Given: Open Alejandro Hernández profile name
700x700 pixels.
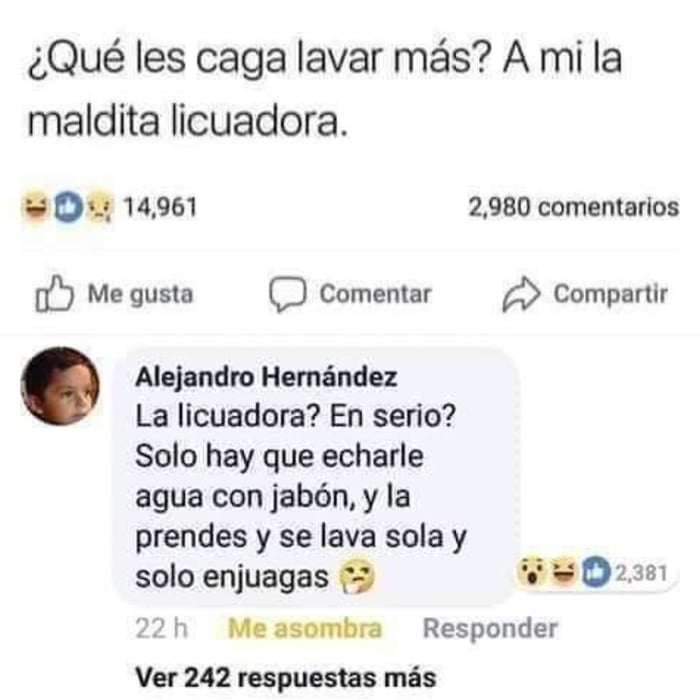Looking at the screenshot, I should click(266, 377).
